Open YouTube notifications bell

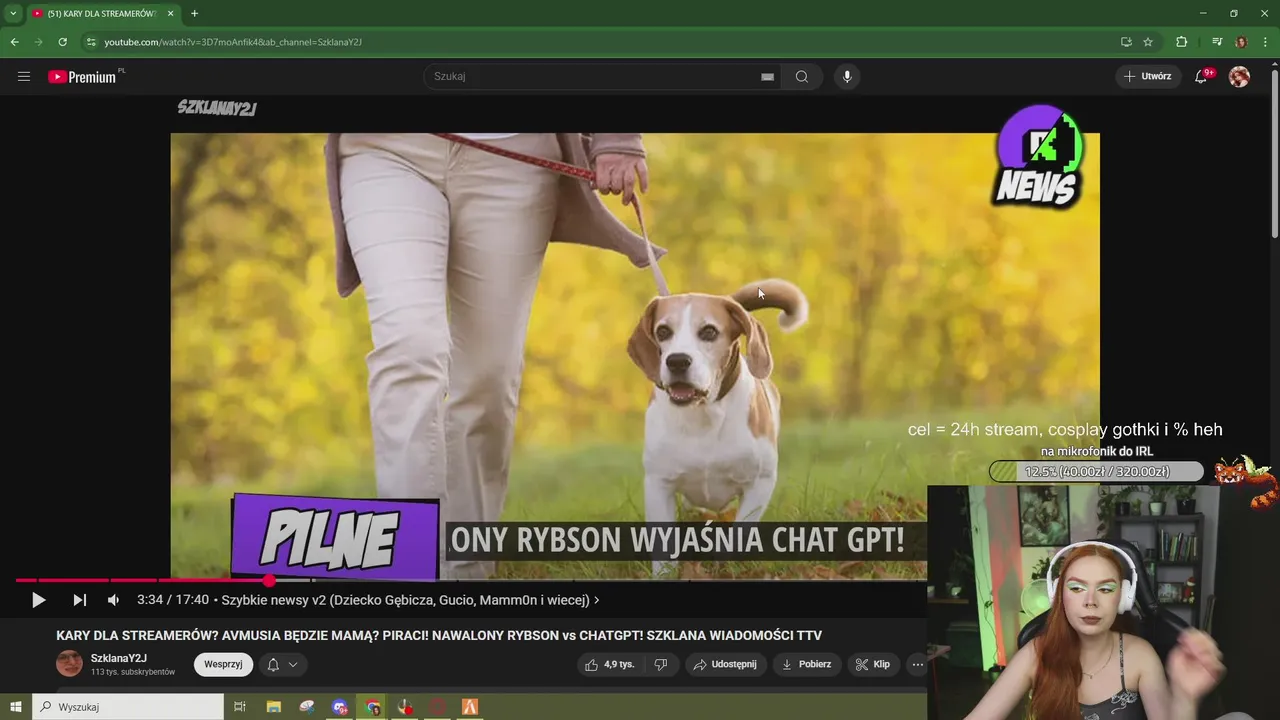(1202, 76)
